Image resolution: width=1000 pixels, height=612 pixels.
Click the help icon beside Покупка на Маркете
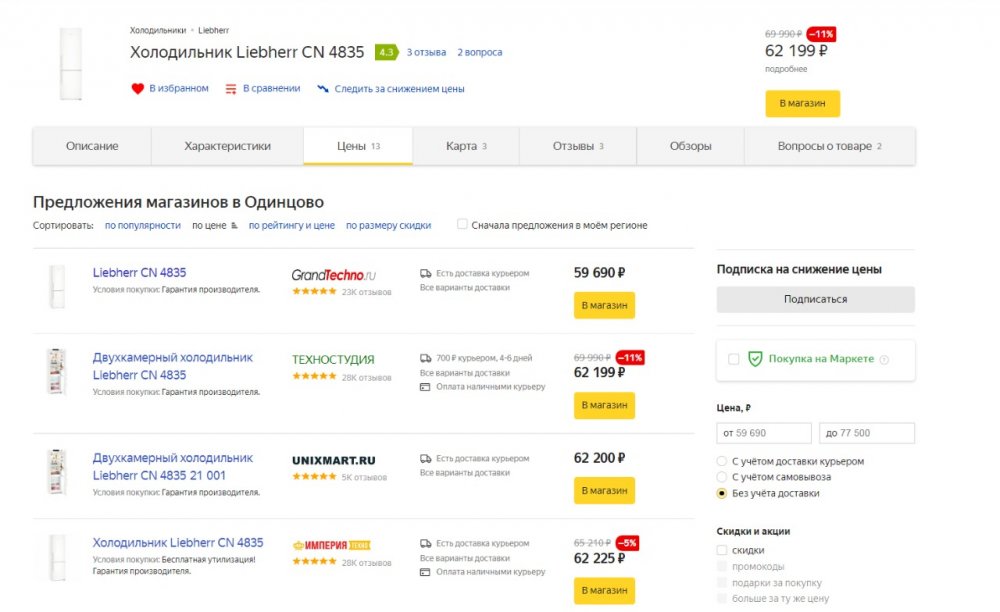[884, 360]
